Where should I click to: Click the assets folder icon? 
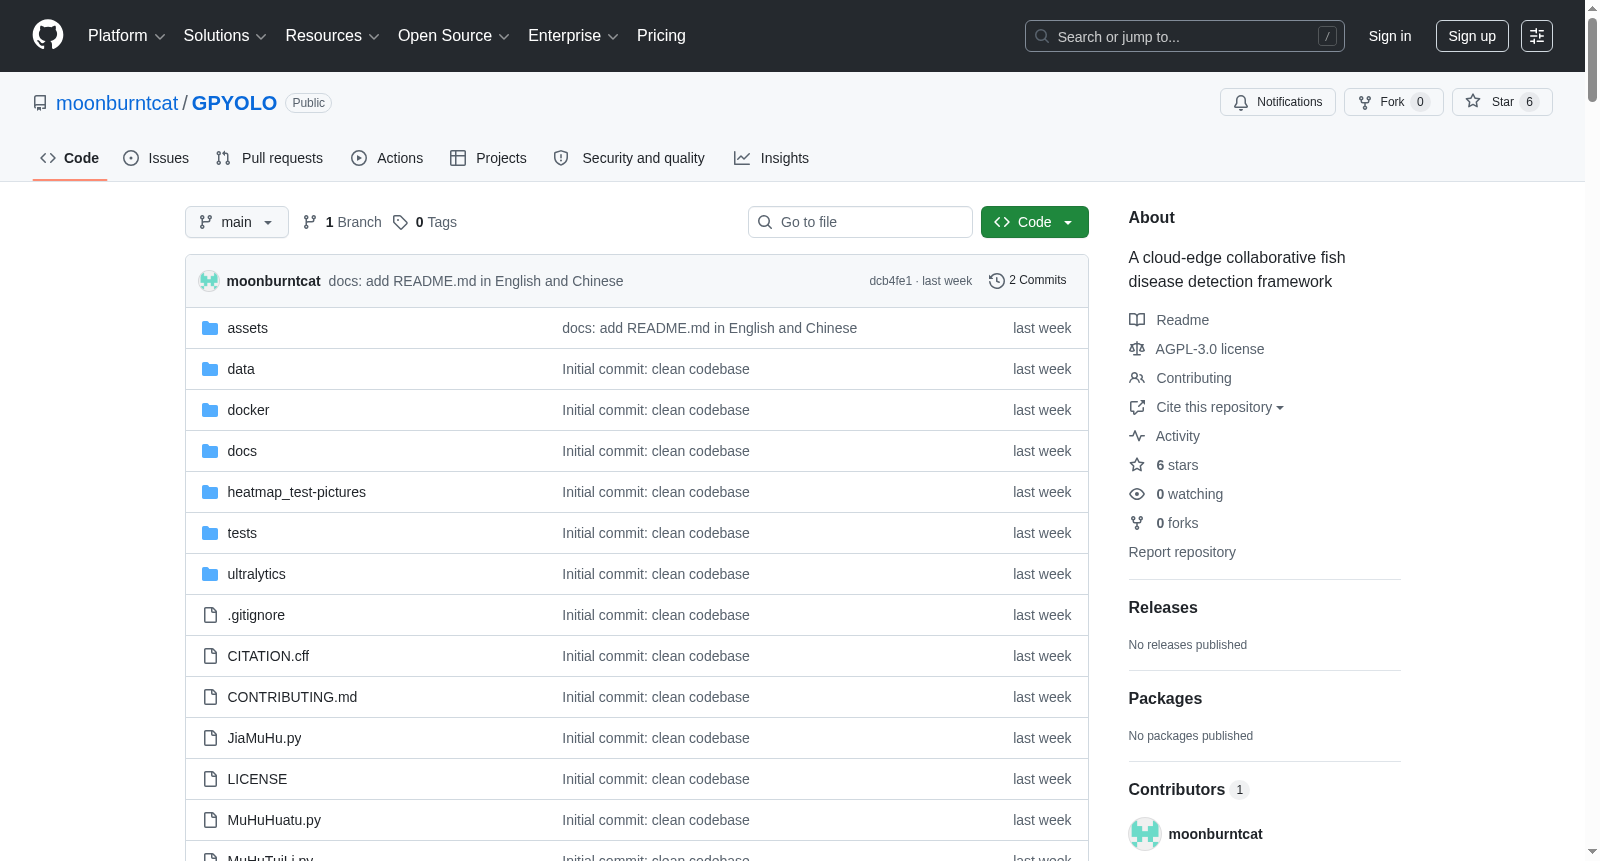coord(210,328)
